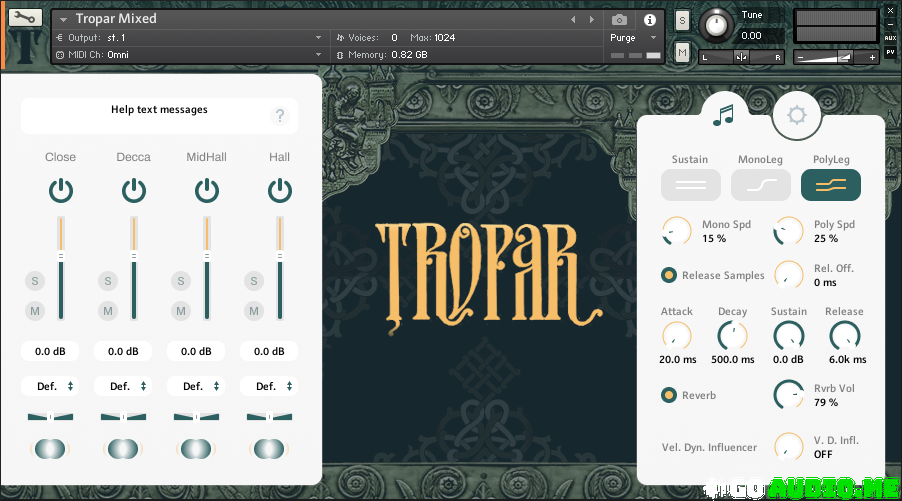Toggle power for the Close microphone
Image resolution: width=902 pixels, height=501 pixels.
tap(61, 190)
